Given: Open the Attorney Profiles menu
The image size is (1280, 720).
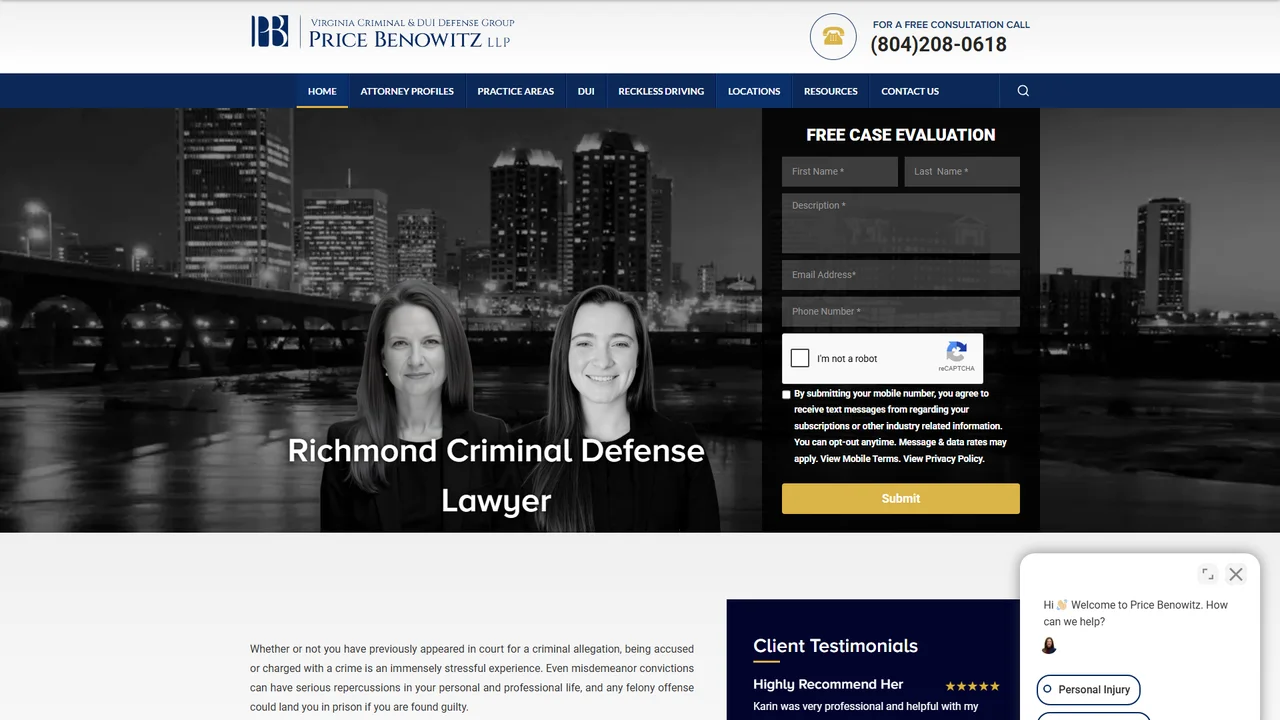Looking at the screenshot, I should point(407,91).
